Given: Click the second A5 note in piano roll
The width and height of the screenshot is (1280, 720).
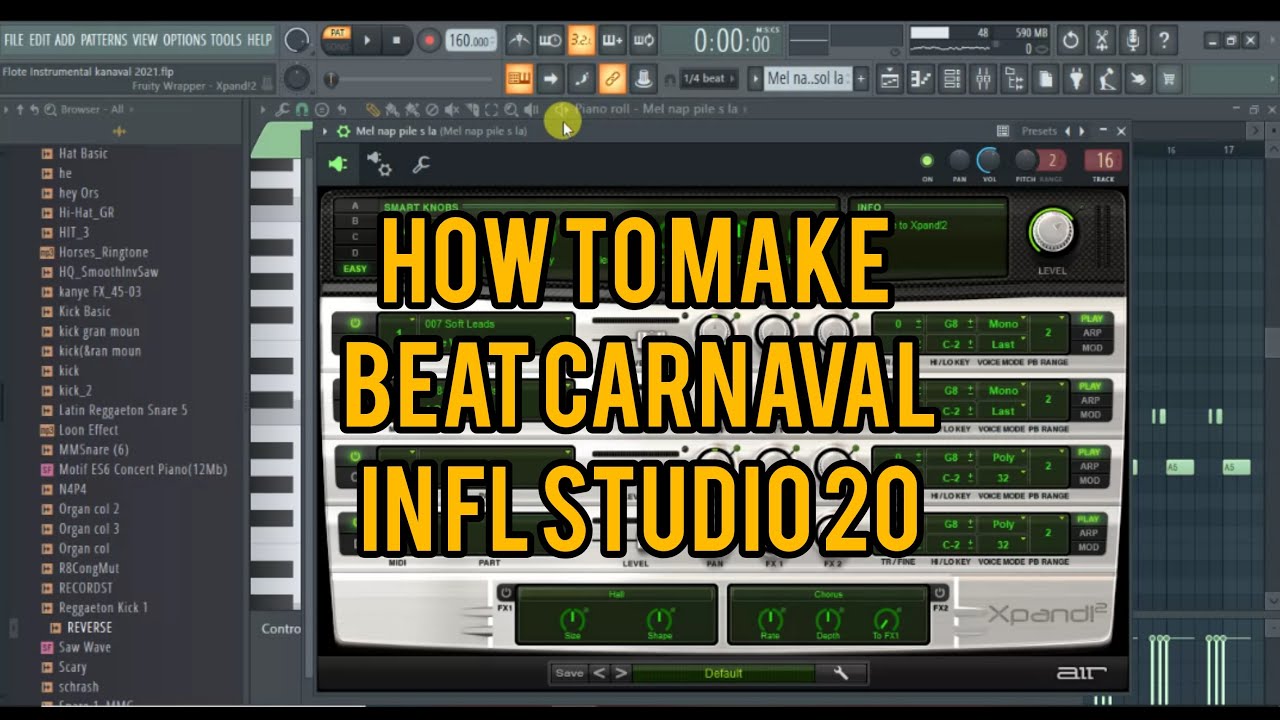Looking at the screenshot, I should tap(1237, 467).
